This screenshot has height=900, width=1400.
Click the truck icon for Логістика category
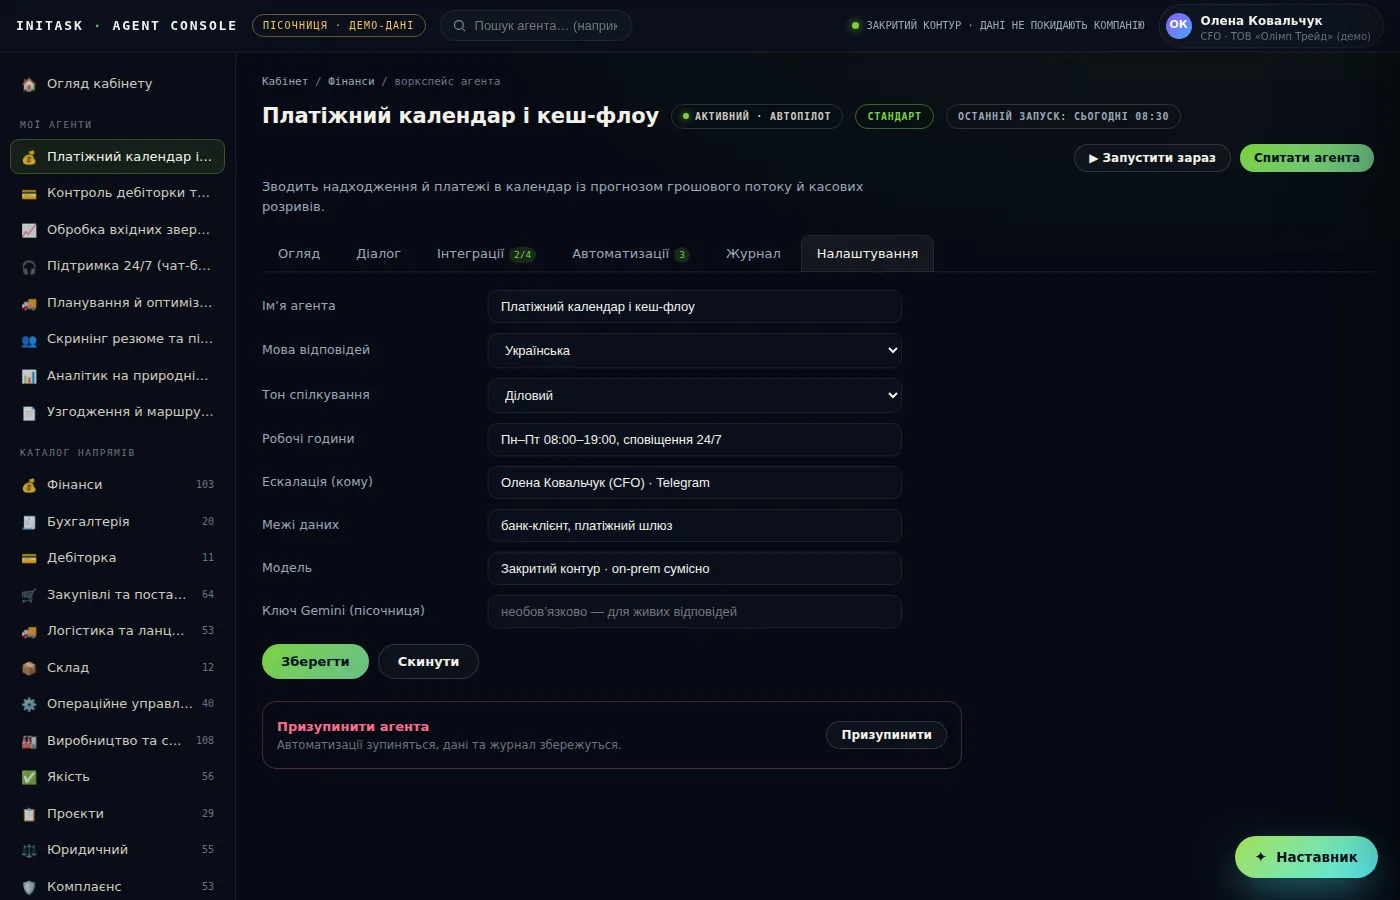point(29,631)
